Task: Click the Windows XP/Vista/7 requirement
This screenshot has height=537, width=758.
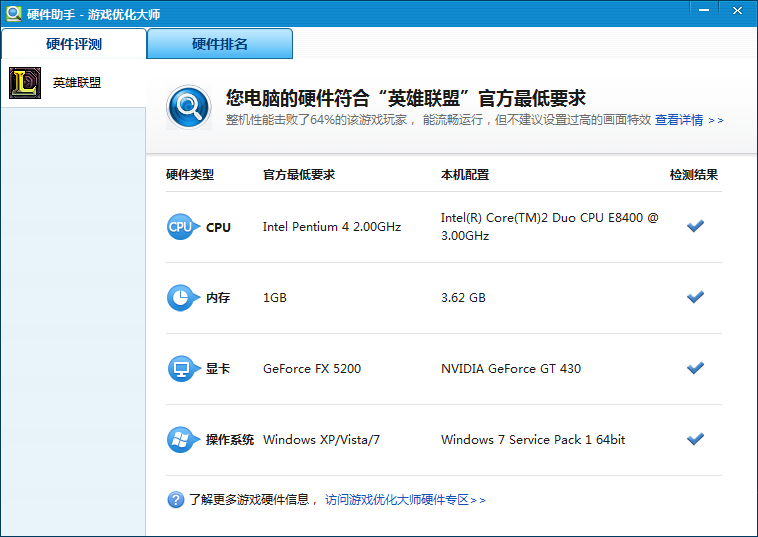Action: [321, 439]
